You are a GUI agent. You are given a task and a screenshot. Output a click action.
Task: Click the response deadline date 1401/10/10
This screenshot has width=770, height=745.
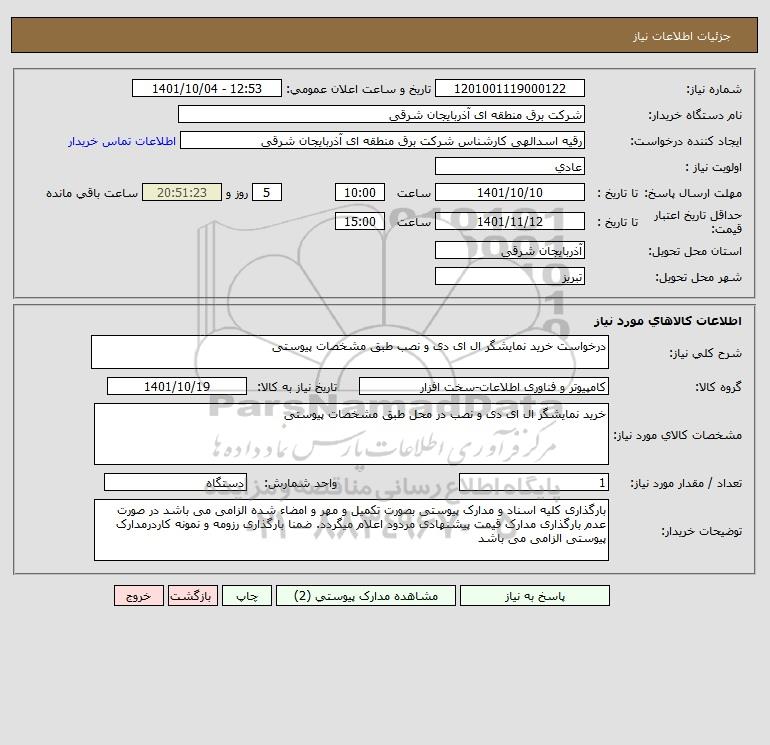510,193
